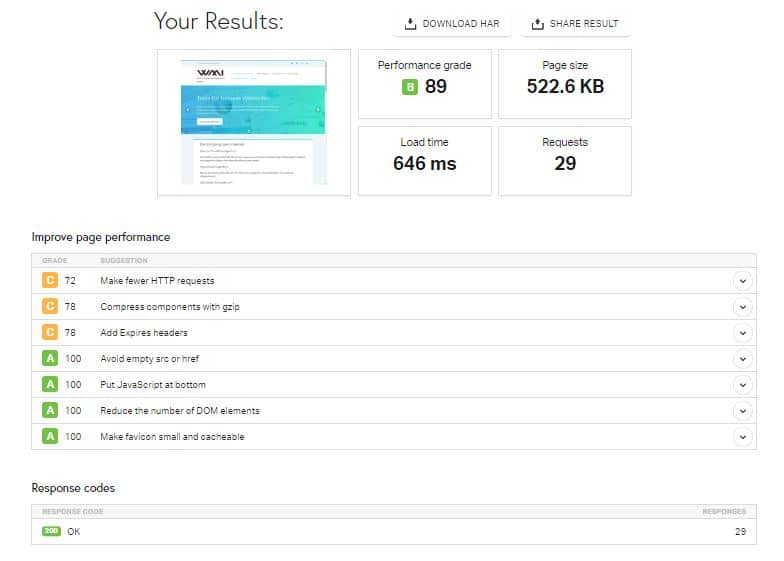Click the RESPONSE CODE column header

tap(72, 512)
